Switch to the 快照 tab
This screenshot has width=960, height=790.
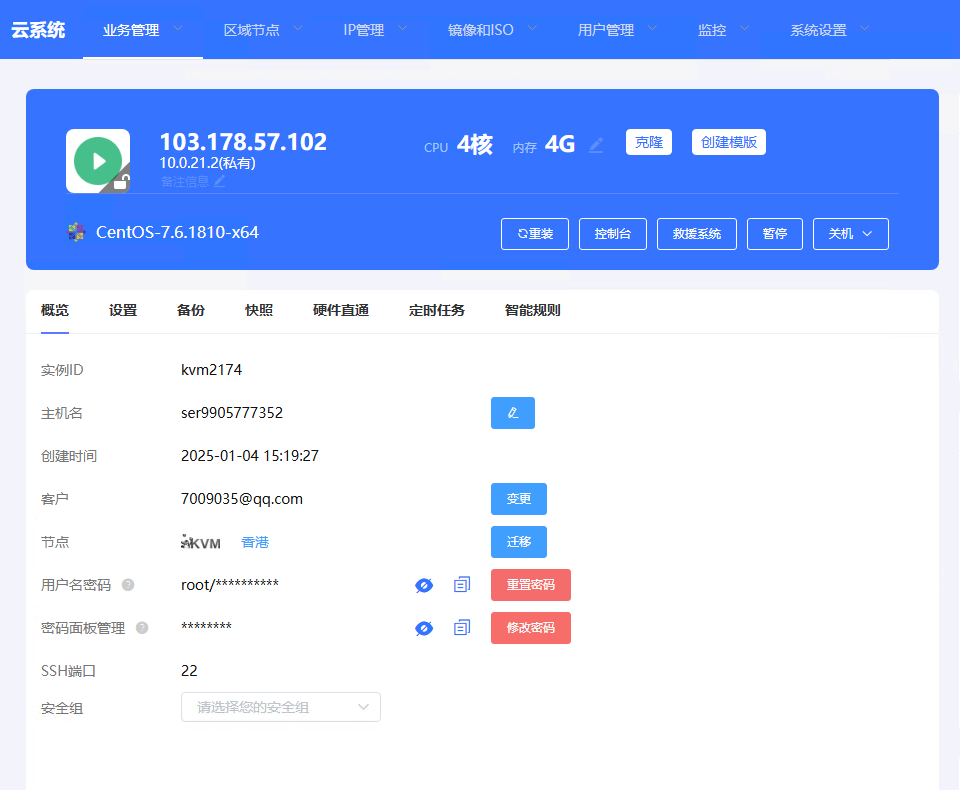point(258,311)
